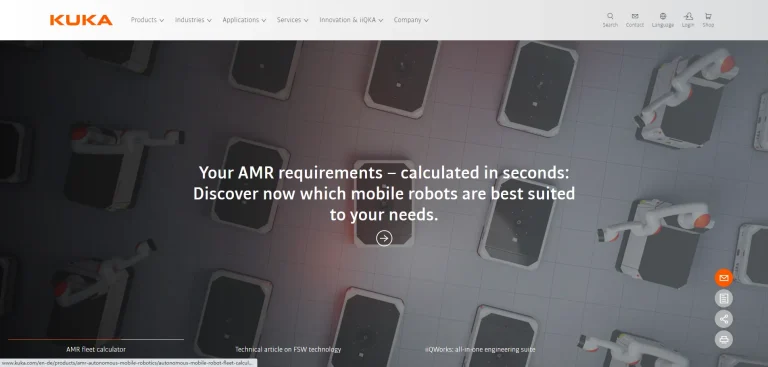Expand the Innovation & iiQKA menu
The width and height of the screenshot is (768, 367).
click(351, 20)
